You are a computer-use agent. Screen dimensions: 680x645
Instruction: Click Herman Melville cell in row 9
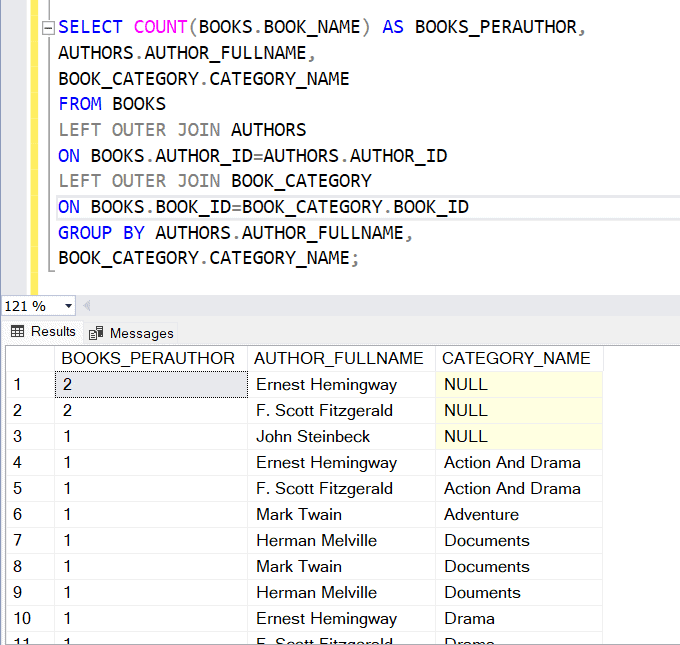tap(341, 593)
